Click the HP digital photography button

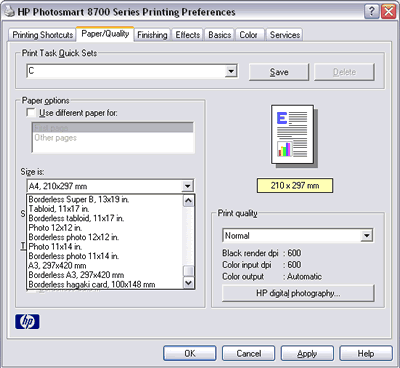coord(298,293)
